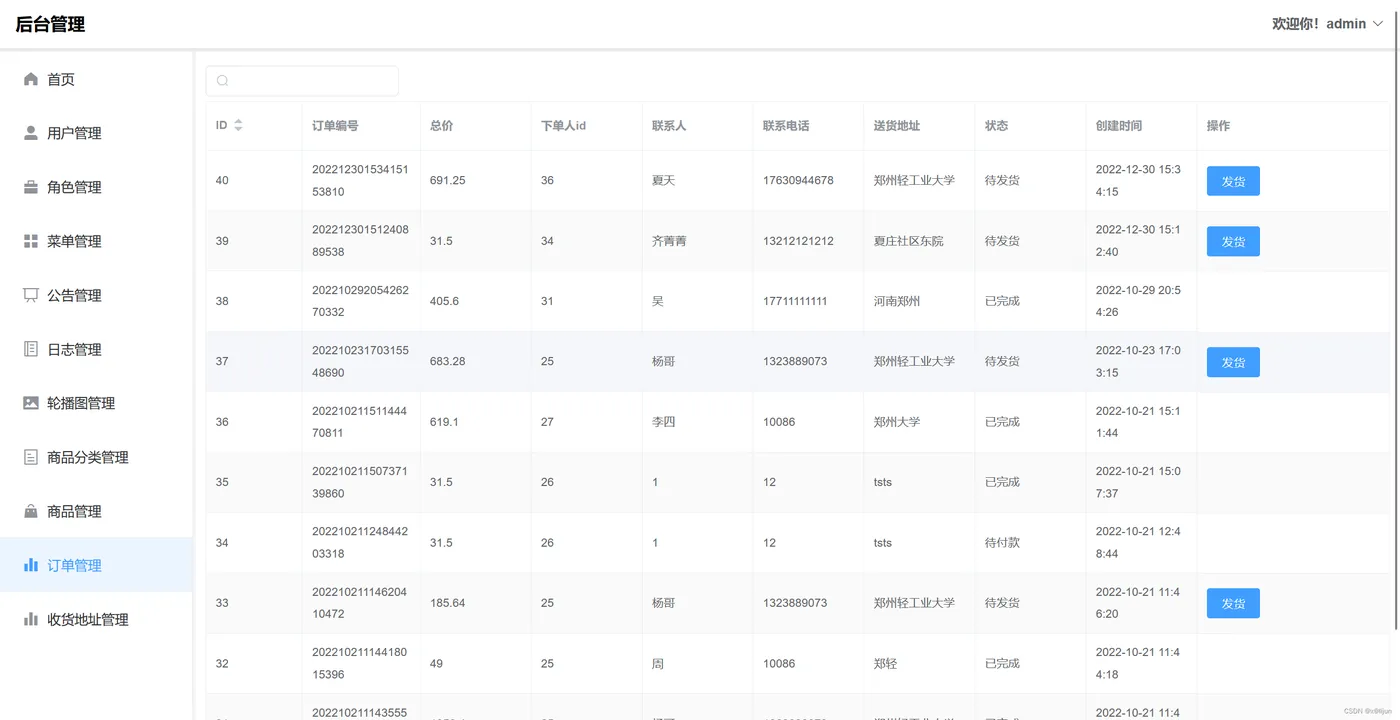Open 角色管理 in the sidebar
The width and height of the screenshot is (1400, 720).
(x=96, y=187)
